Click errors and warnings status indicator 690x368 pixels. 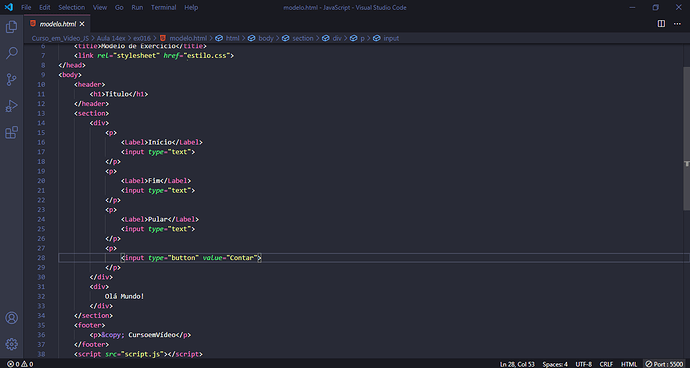point(20,364)
